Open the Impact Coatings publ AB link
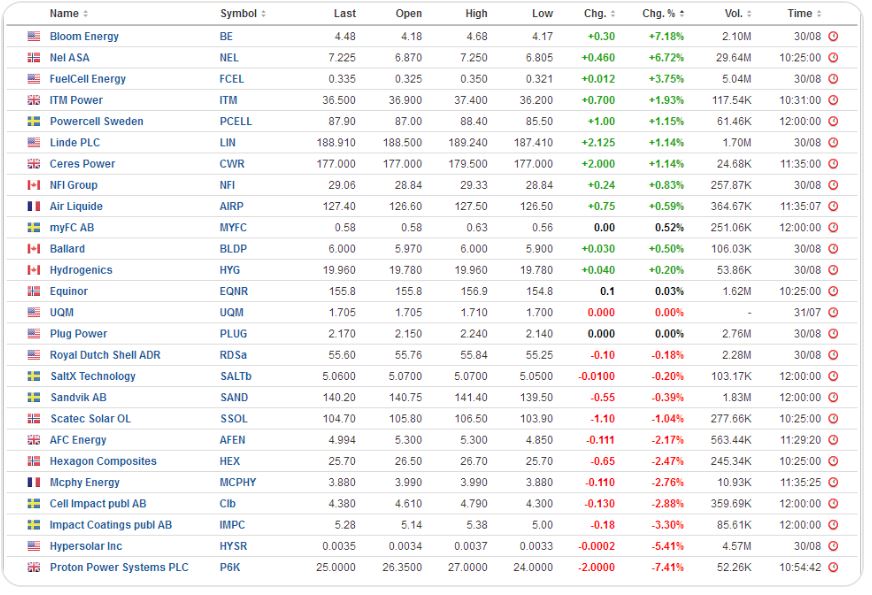Screen dimensions: 872x595 pos(111,525)
